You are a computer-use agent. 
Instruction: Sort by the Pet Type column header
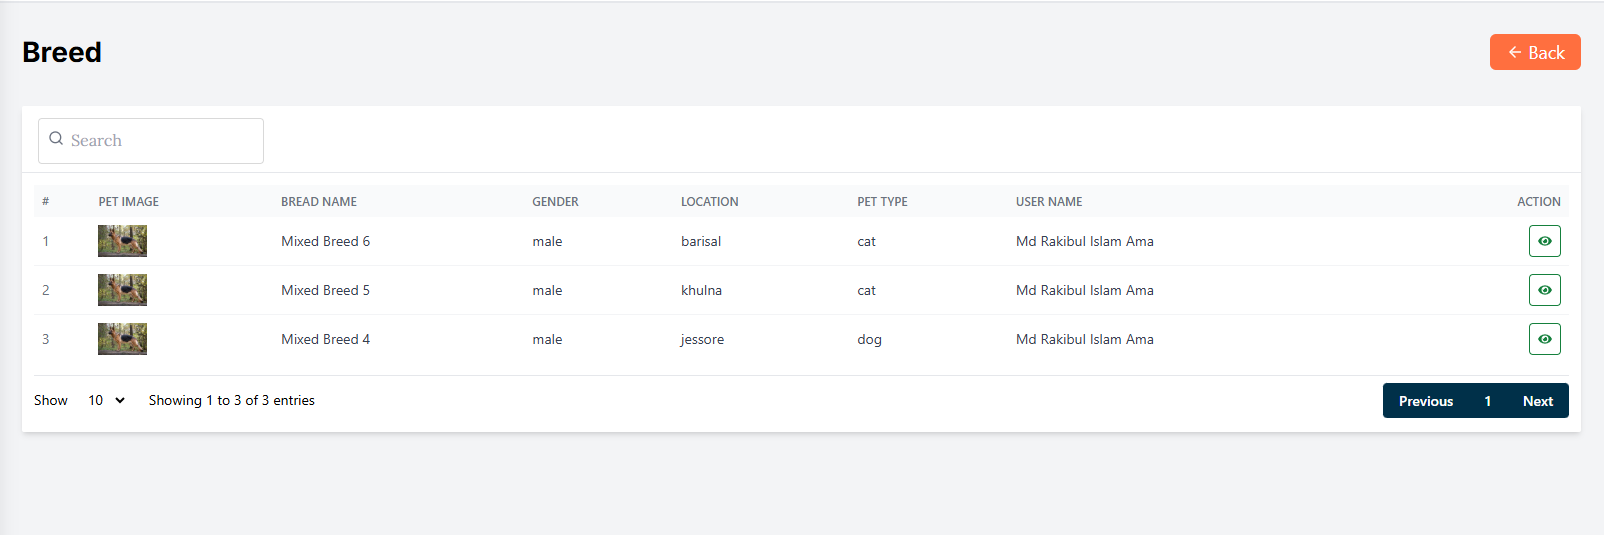point(882,201)
